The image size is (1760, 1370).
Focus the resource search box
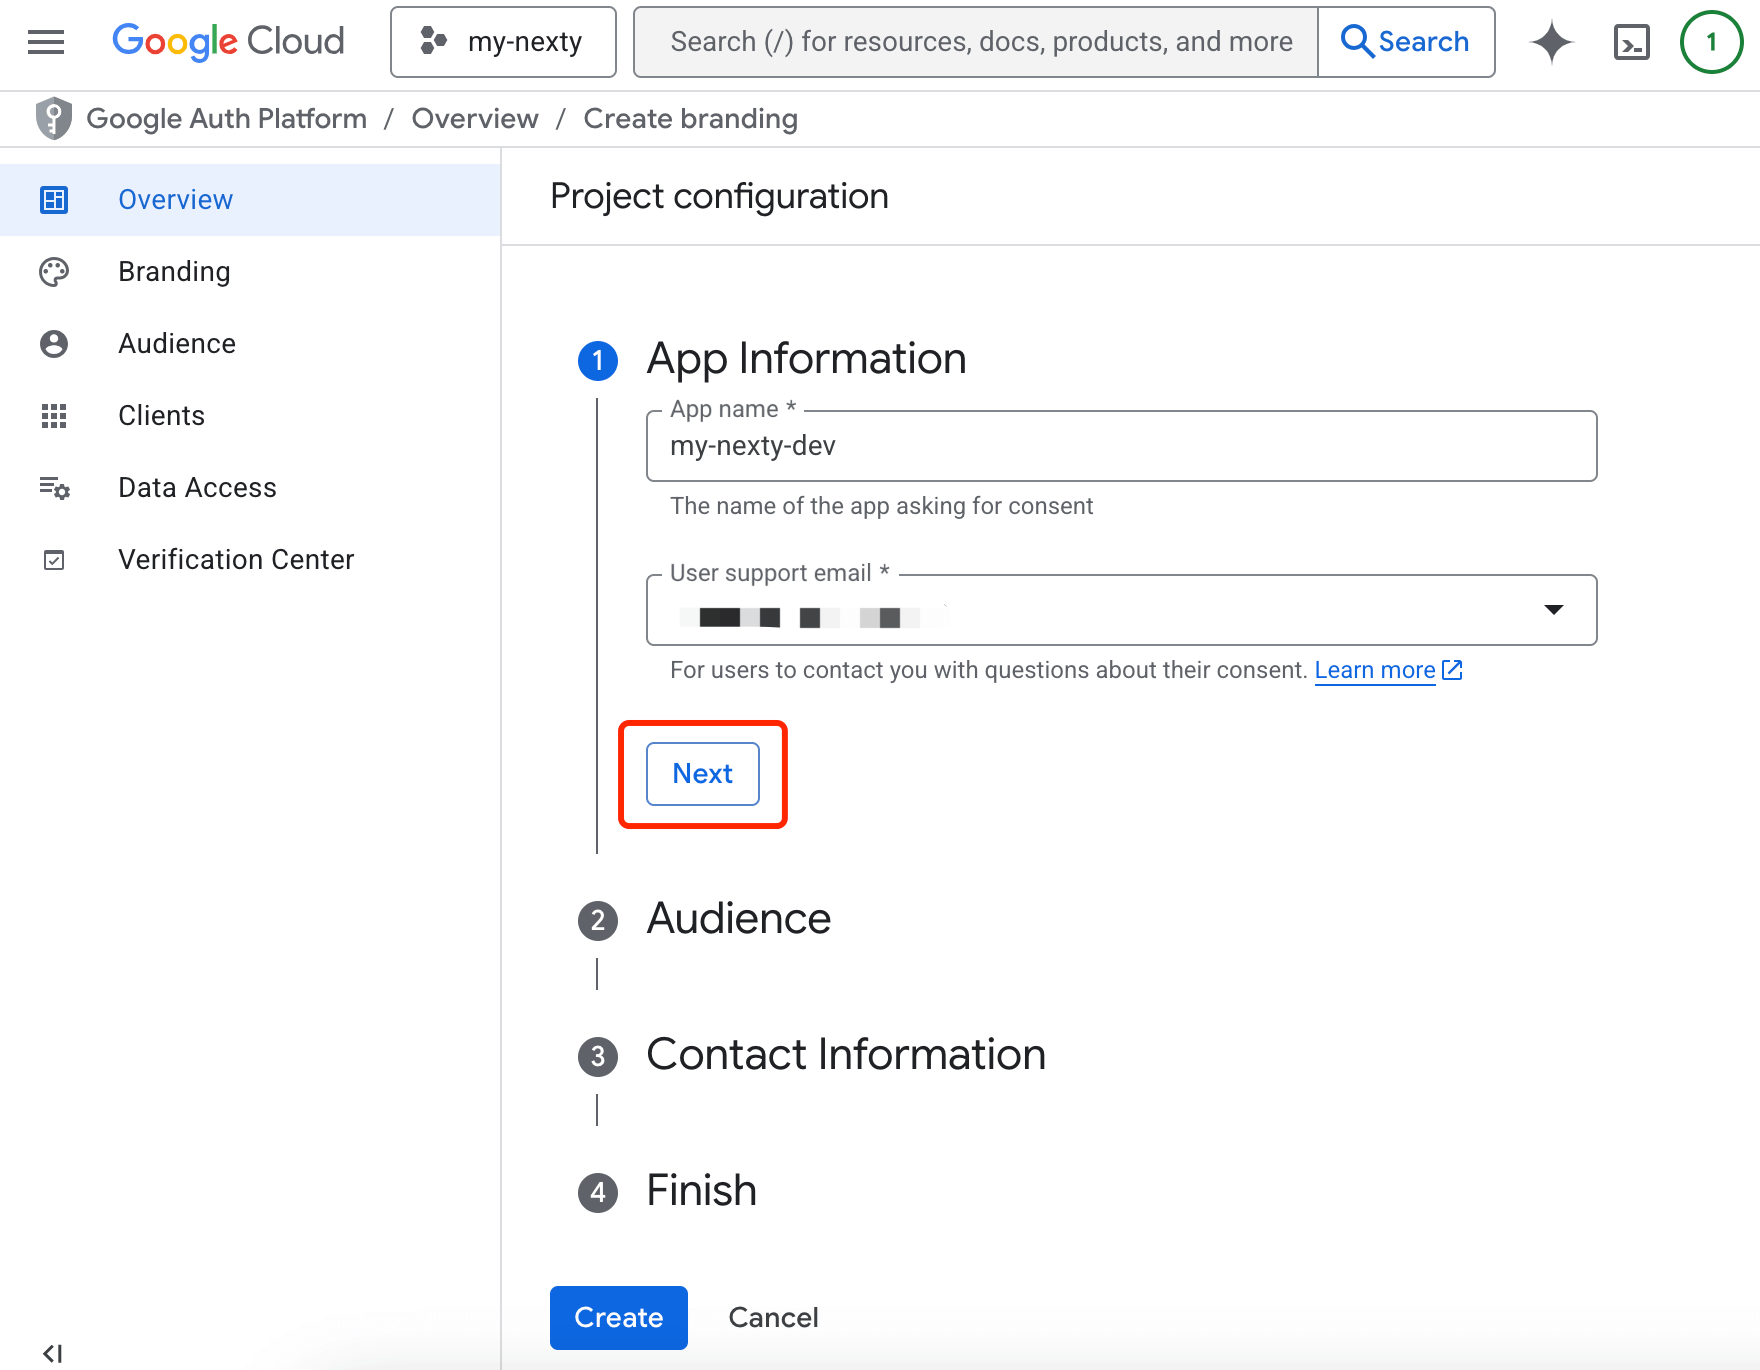tap(976, 42)
